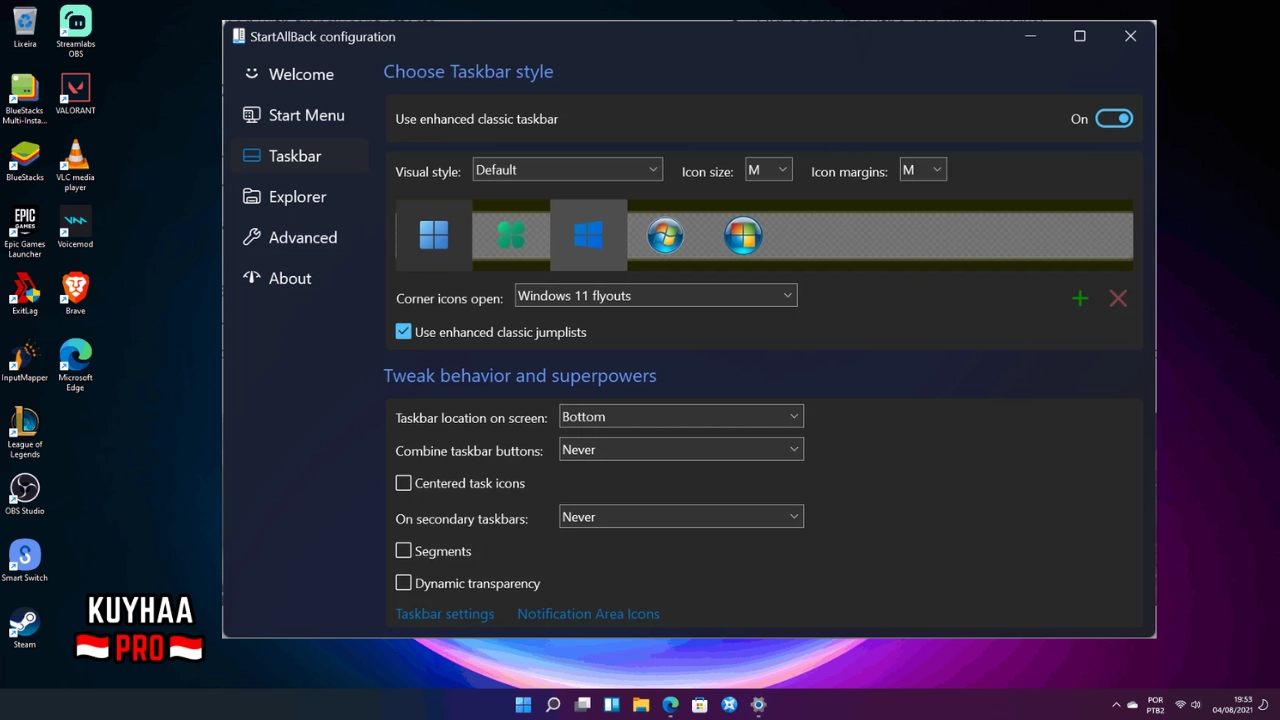Remove the custom start button image
Image resolution: width=1280 pixels, height=720 pixels.
[1118, 298]
